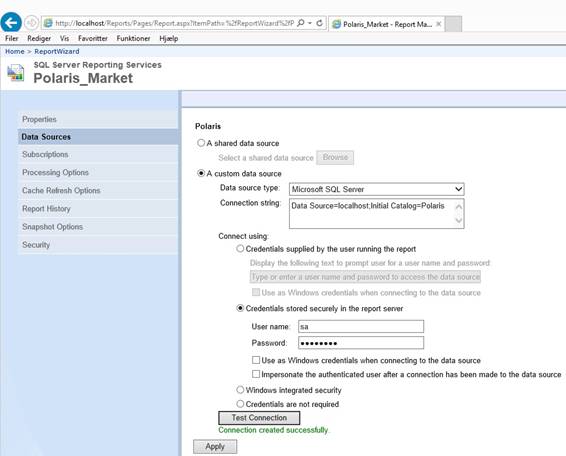Open the Rediger menu
Viewport: 566px width, 456px height.
[x=39, y=38]
